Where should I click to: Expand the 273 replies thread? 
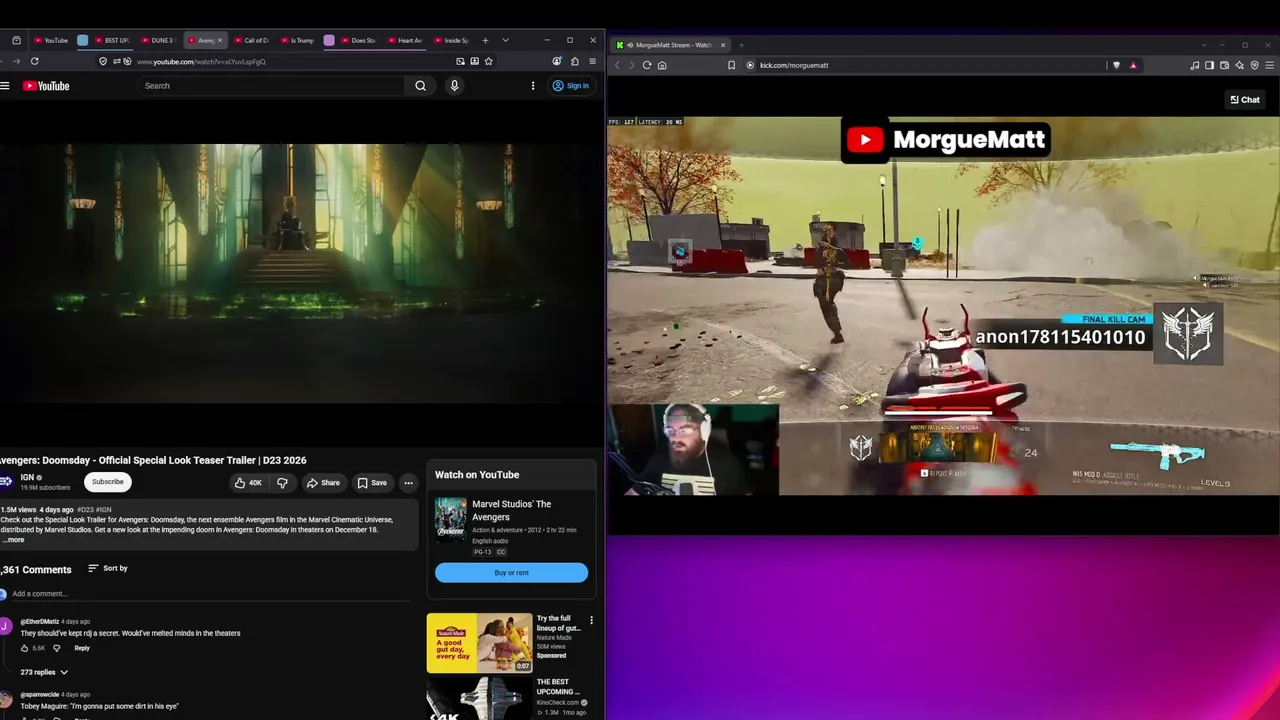44,672
